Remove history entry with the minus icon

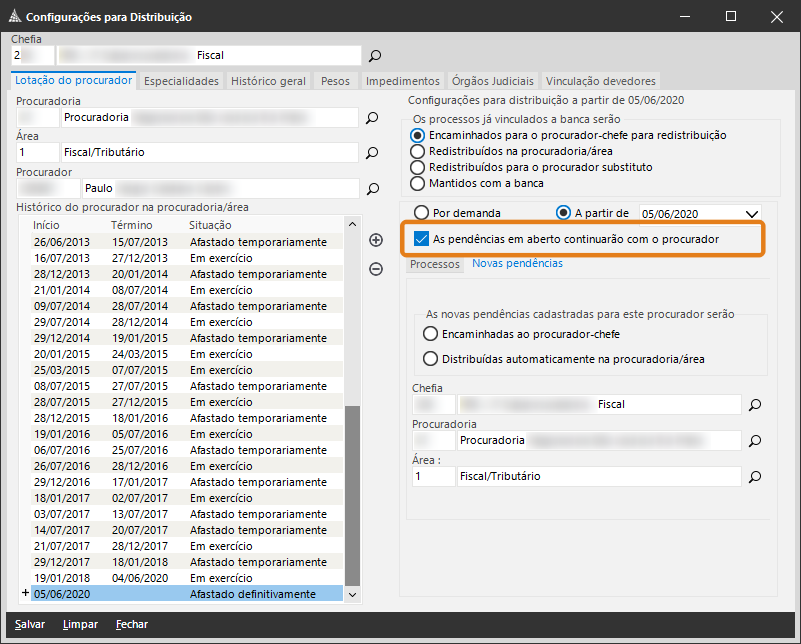[376, 269]
